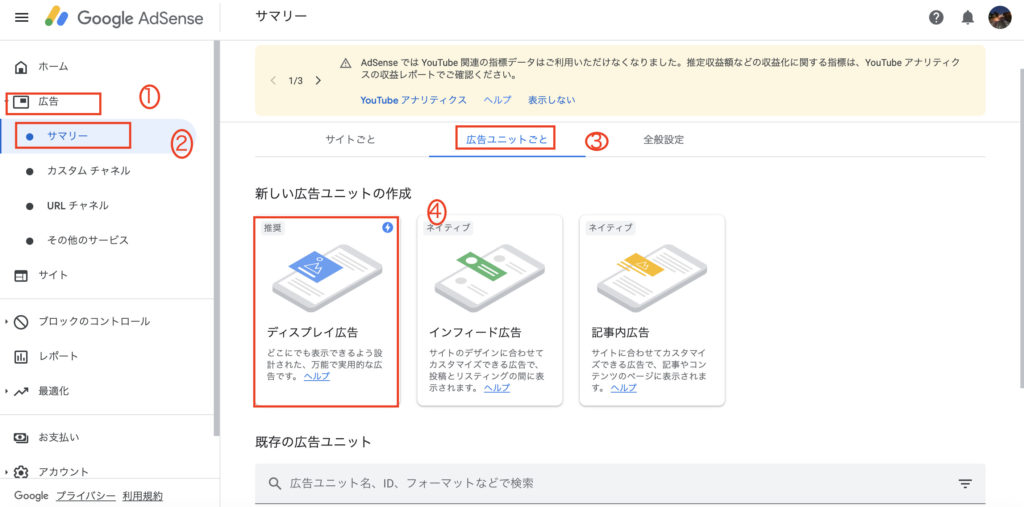The image size is (1024, 507).
Task: Open the プライバシー footer link
Action: 86,496
